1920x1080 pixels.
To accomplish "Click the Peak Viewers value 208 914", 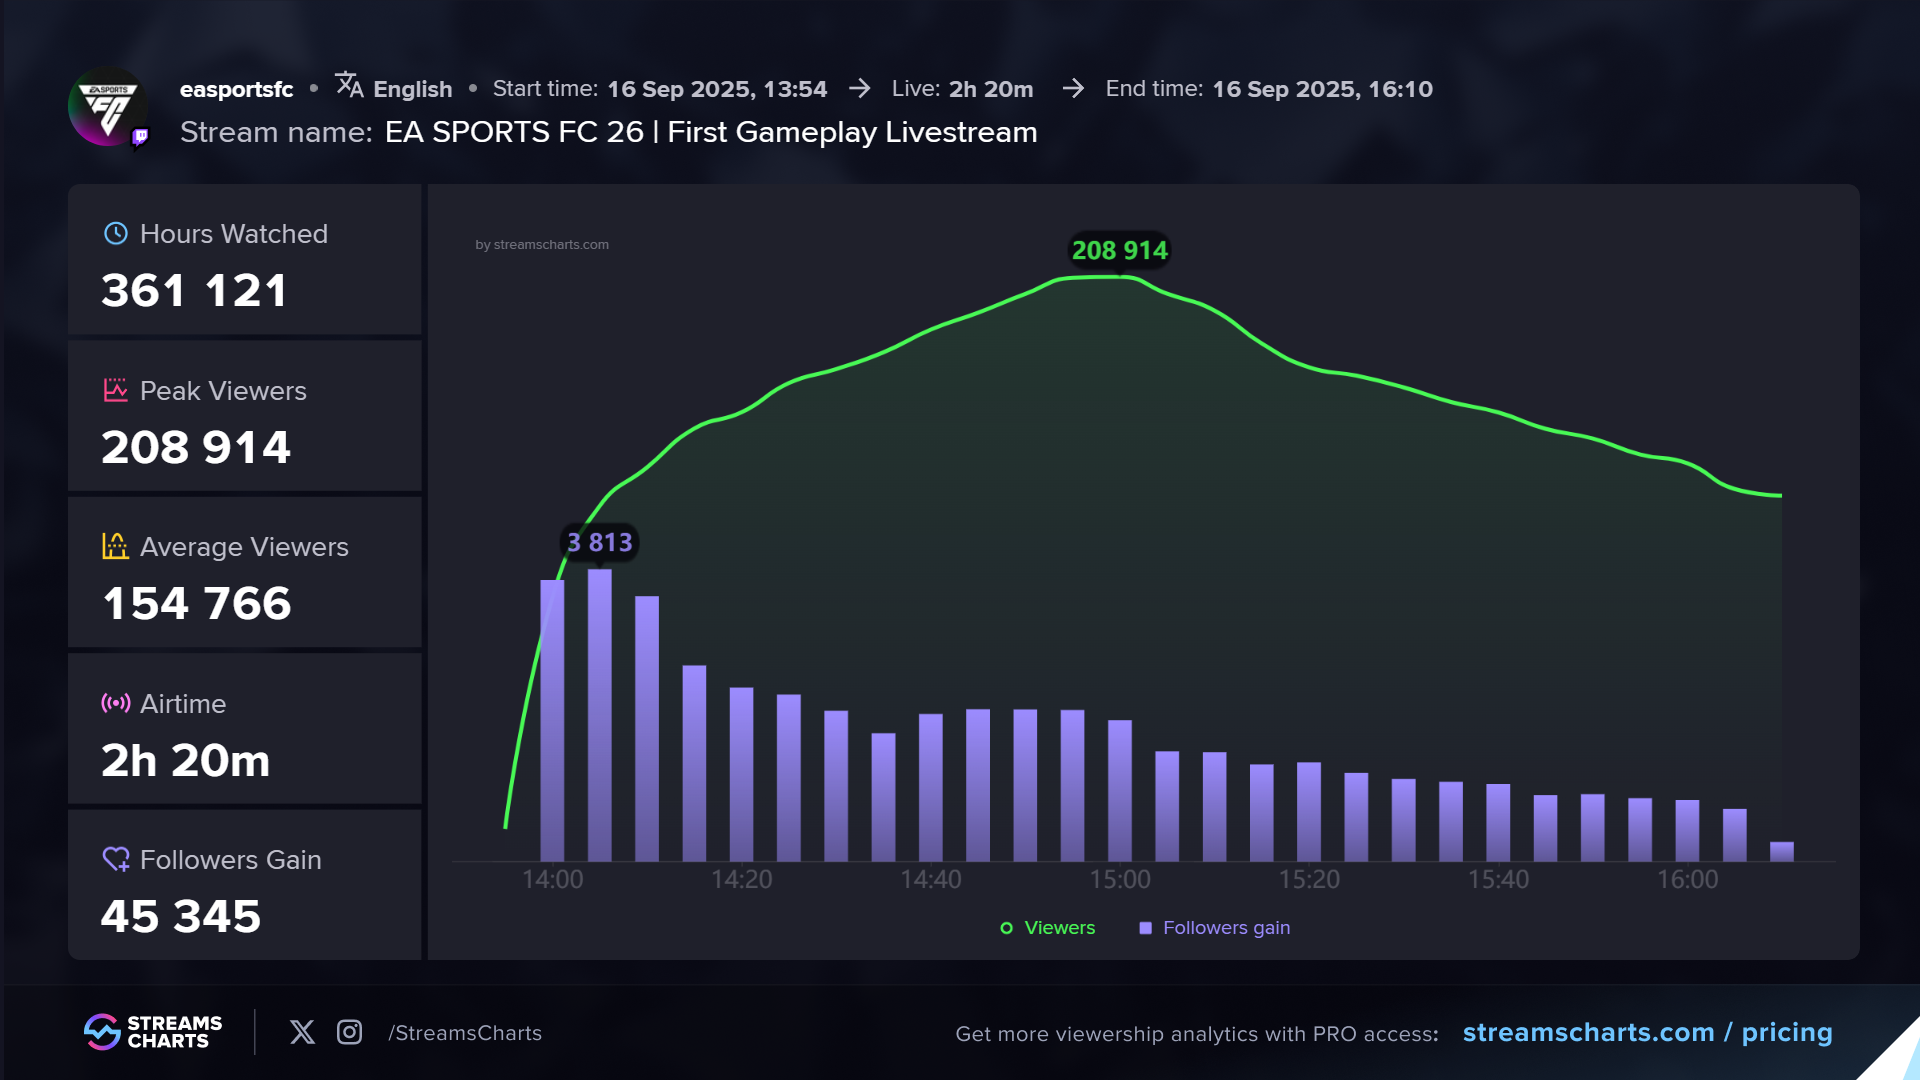I will click(x=196, y=447).
